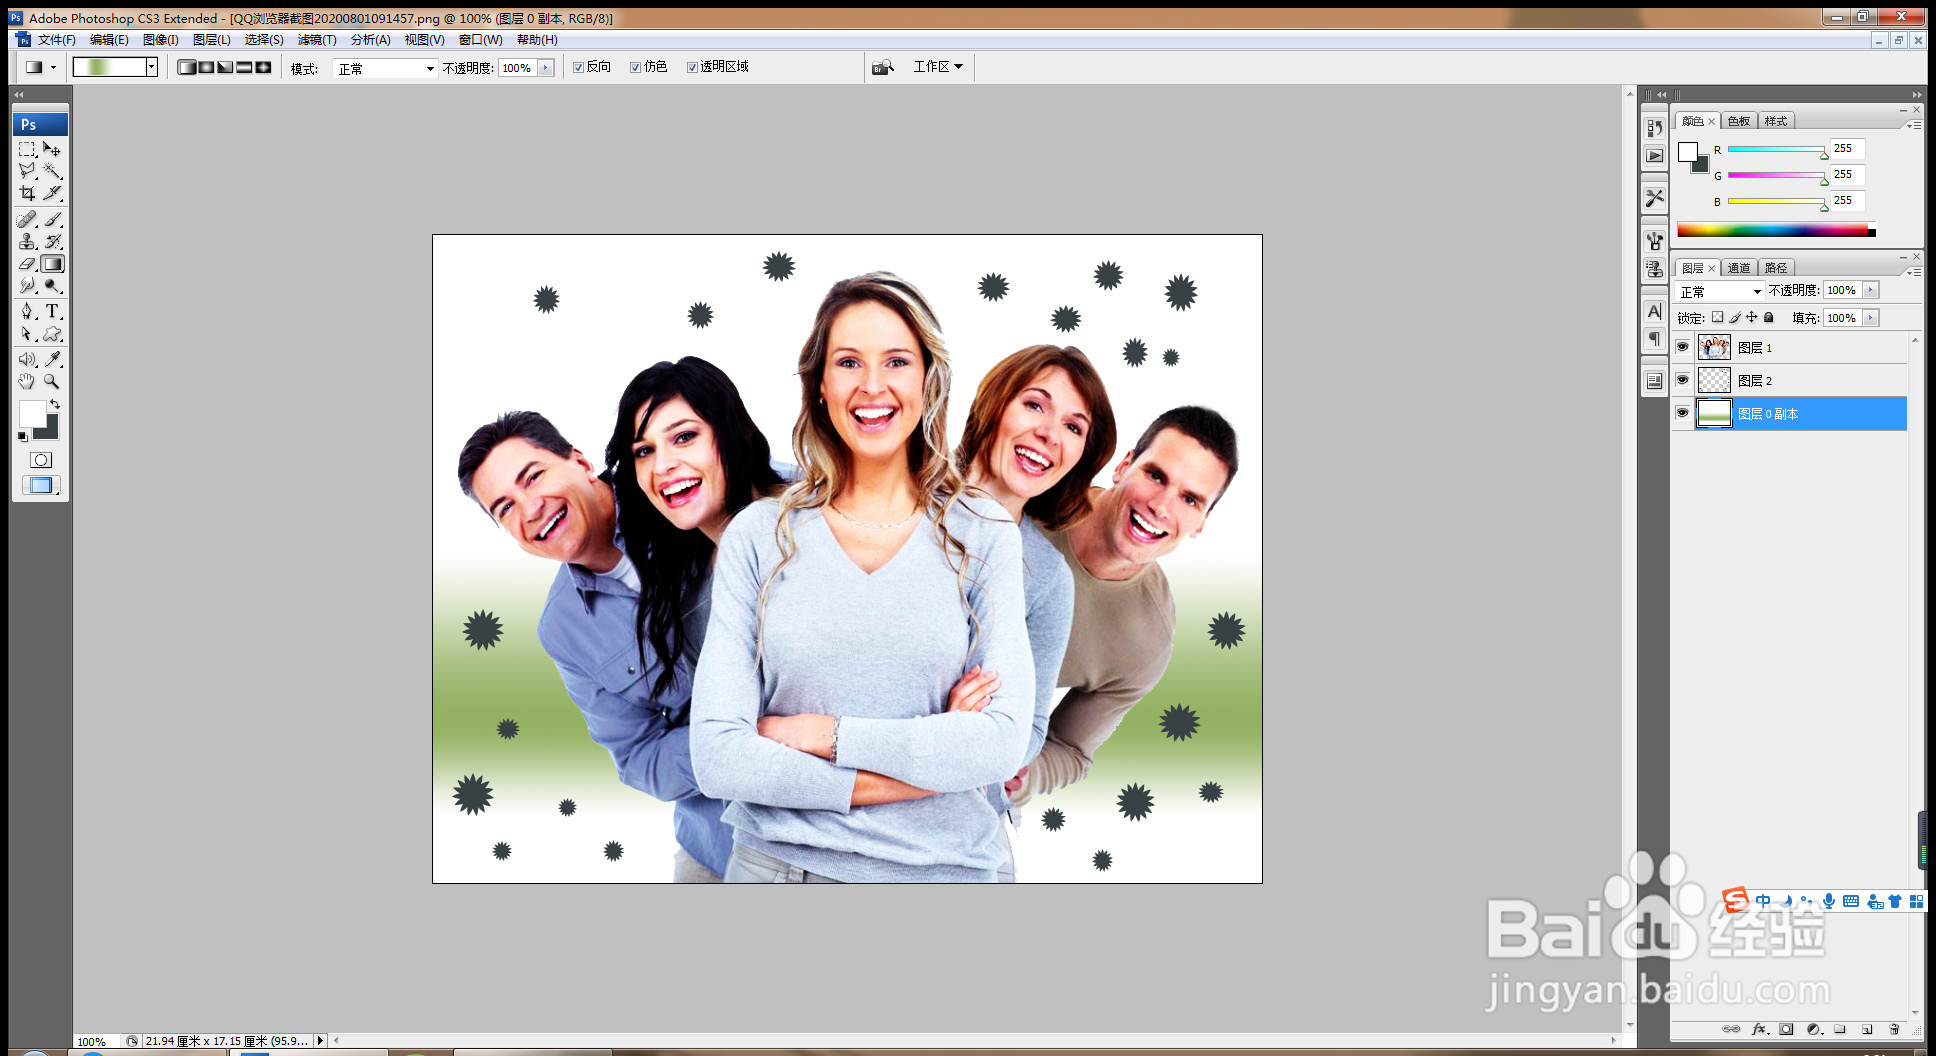Select the Rectangular Marquee tool

(x=27, y=149)
